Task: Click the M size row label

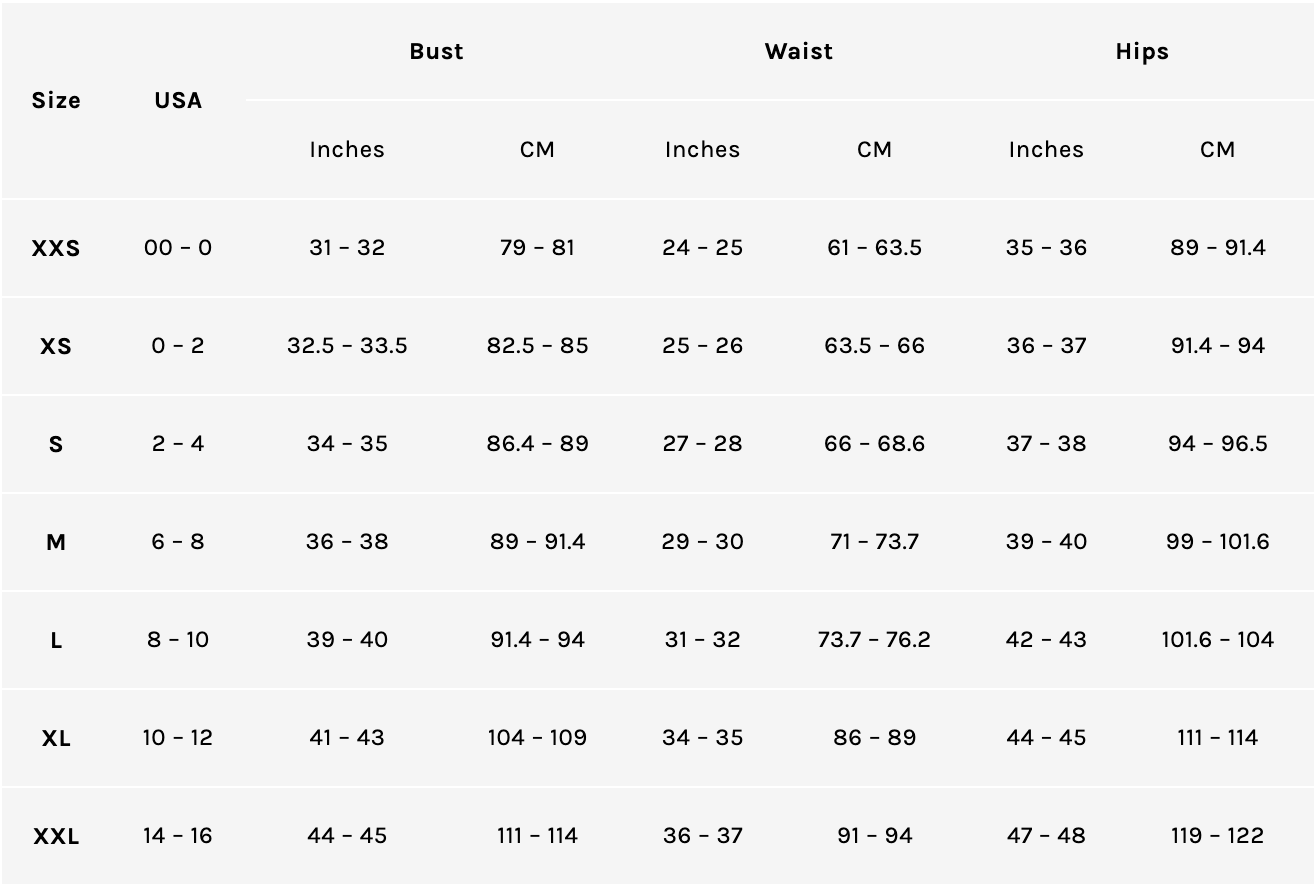Action: (56, 542)
